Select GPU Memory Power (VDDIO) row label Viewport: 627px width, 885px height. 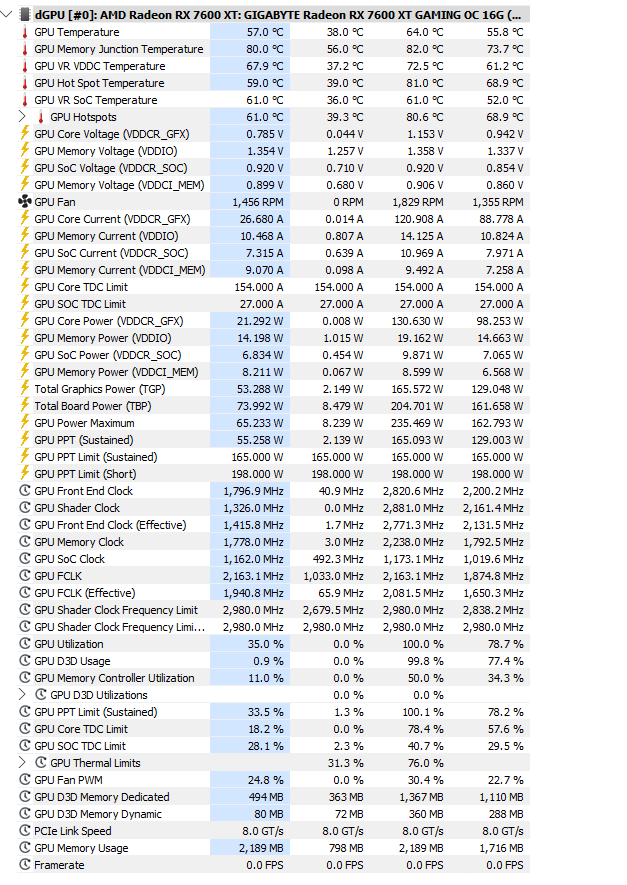click(103, 338)
